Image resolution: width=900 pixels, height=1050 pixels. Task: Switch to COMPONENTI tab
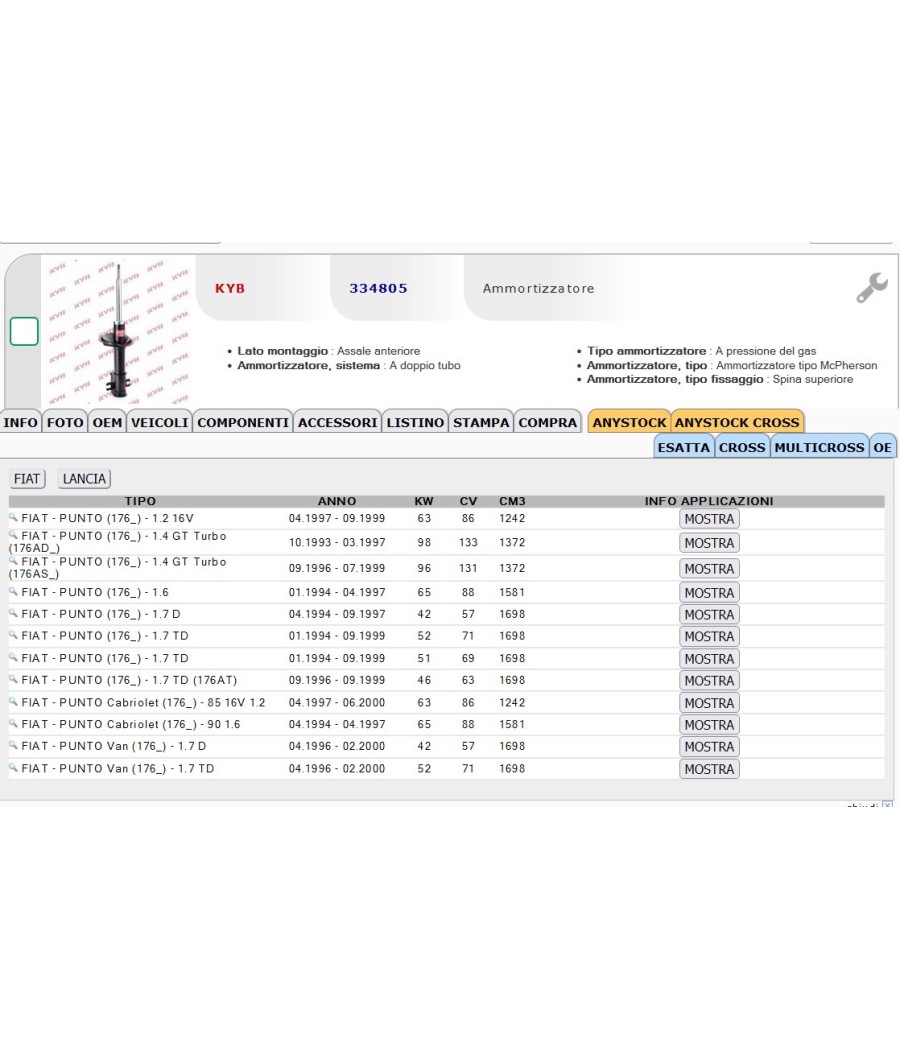(243, 422)
